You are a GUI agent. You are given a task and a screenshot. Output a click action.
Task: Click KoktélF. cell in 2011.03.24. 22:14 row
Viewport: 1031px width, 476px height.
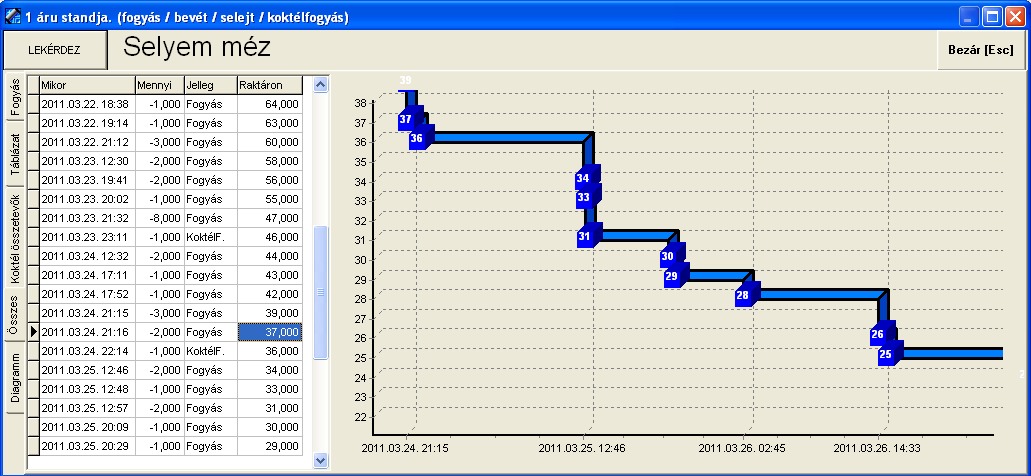click(210, 352)
